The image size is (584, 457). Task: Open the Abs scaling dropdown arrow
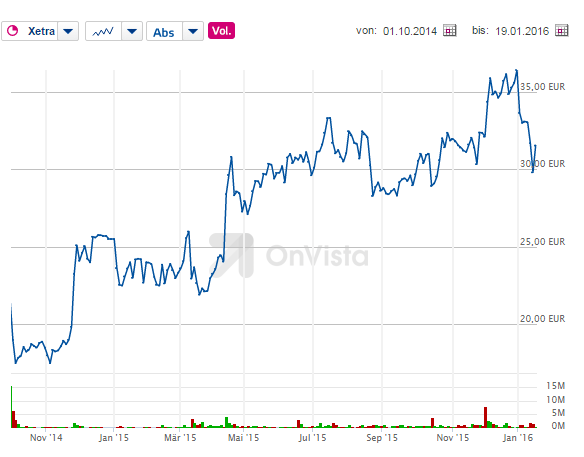193,31
